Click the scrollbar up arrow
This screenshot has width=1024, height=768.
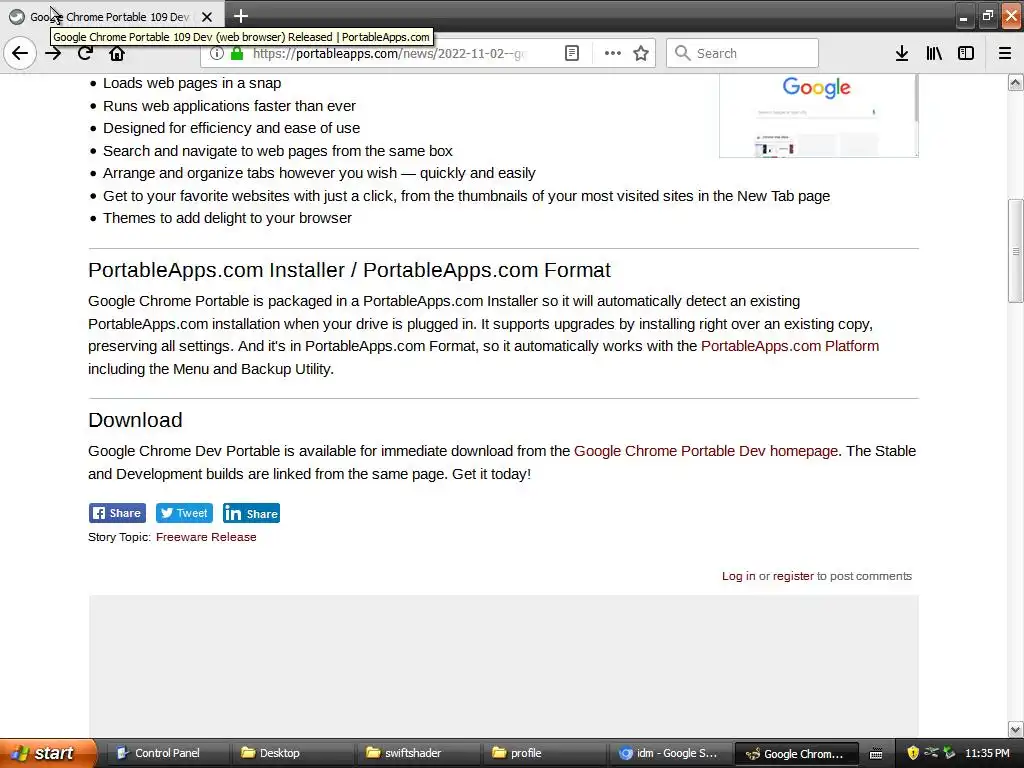point(1015,82)
